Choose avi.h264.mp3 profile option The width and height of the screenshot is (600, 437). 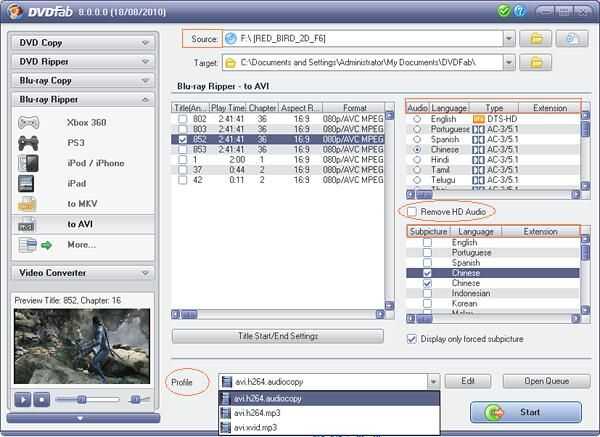329,413
